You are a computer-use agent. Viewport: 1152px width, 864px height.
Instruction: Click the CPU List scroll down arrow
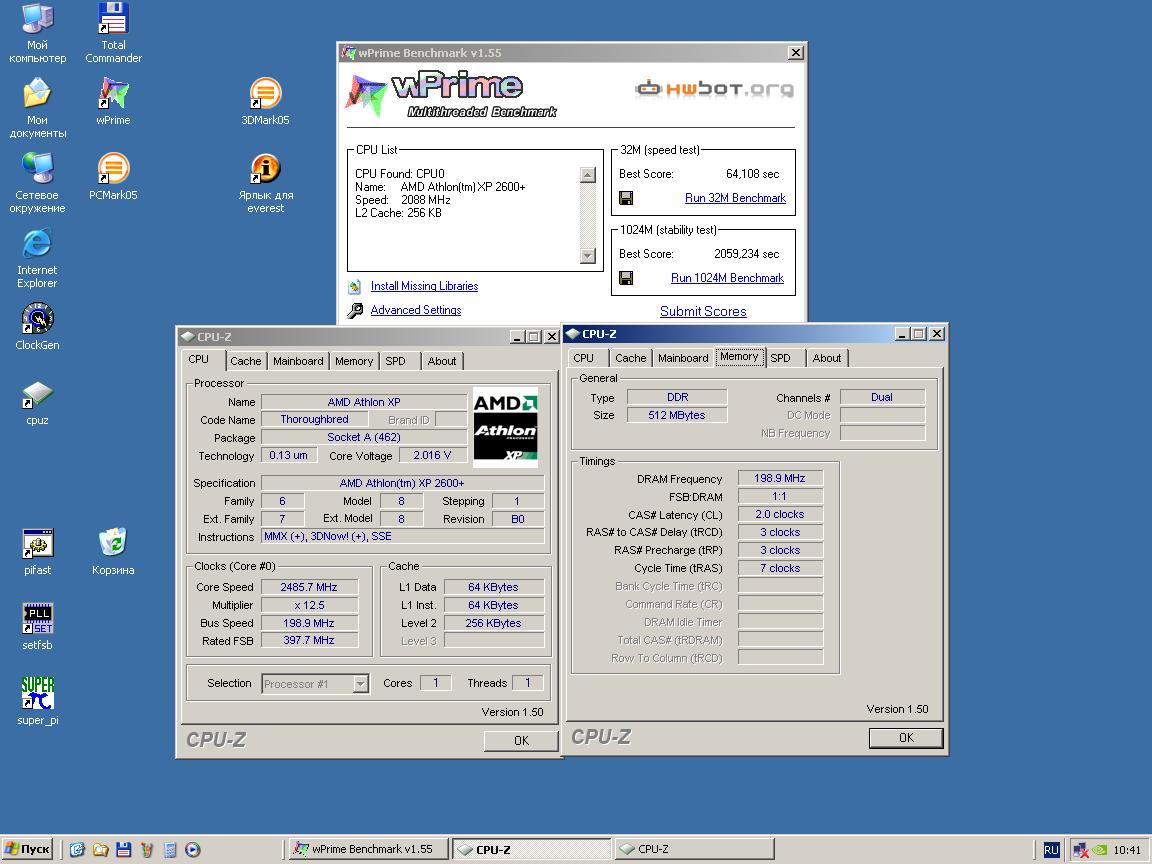[x=588, y=256]
